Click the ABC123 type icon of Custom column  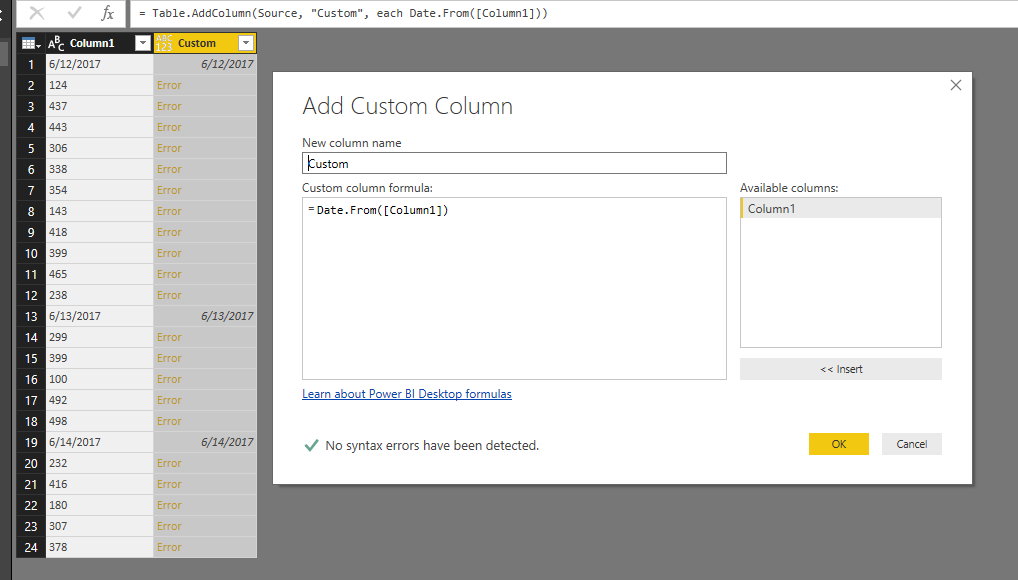[x=164, y=43]
